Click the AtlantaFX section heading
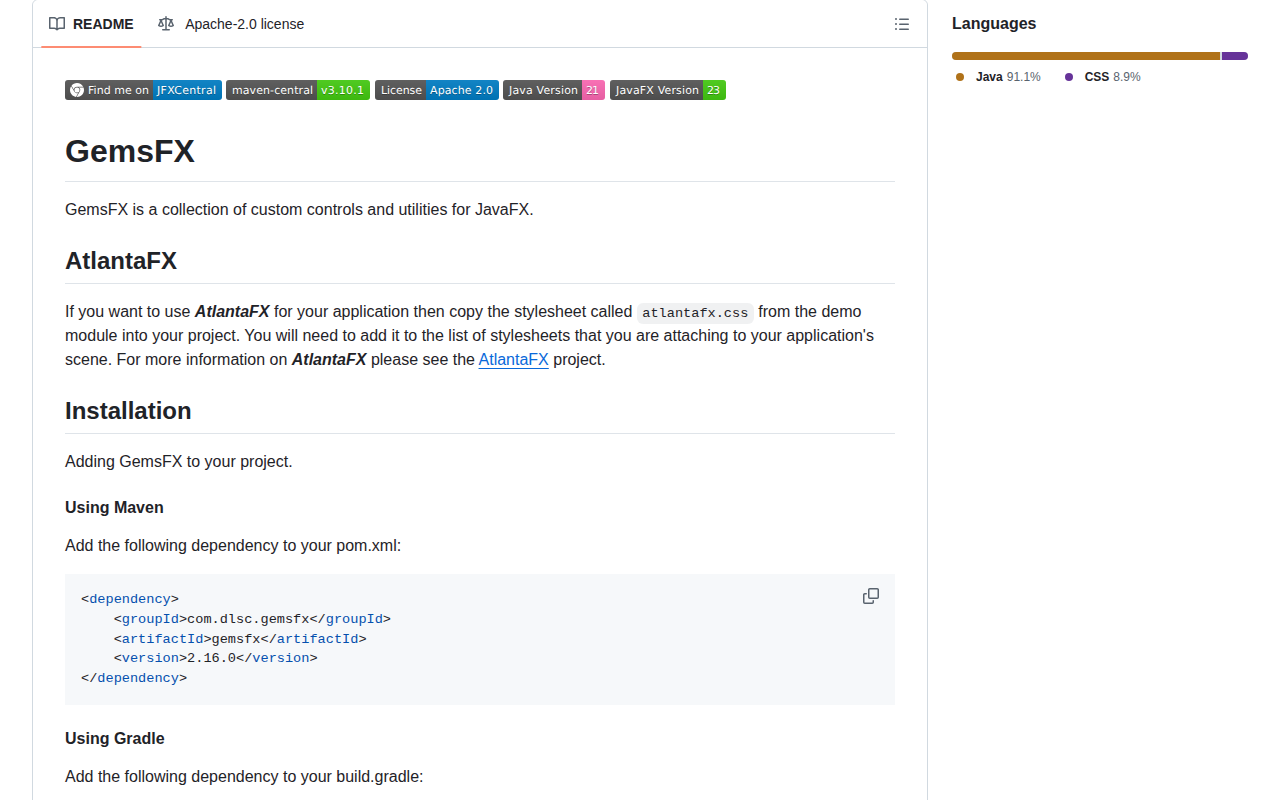1280x800 pixels. point(121,261)
